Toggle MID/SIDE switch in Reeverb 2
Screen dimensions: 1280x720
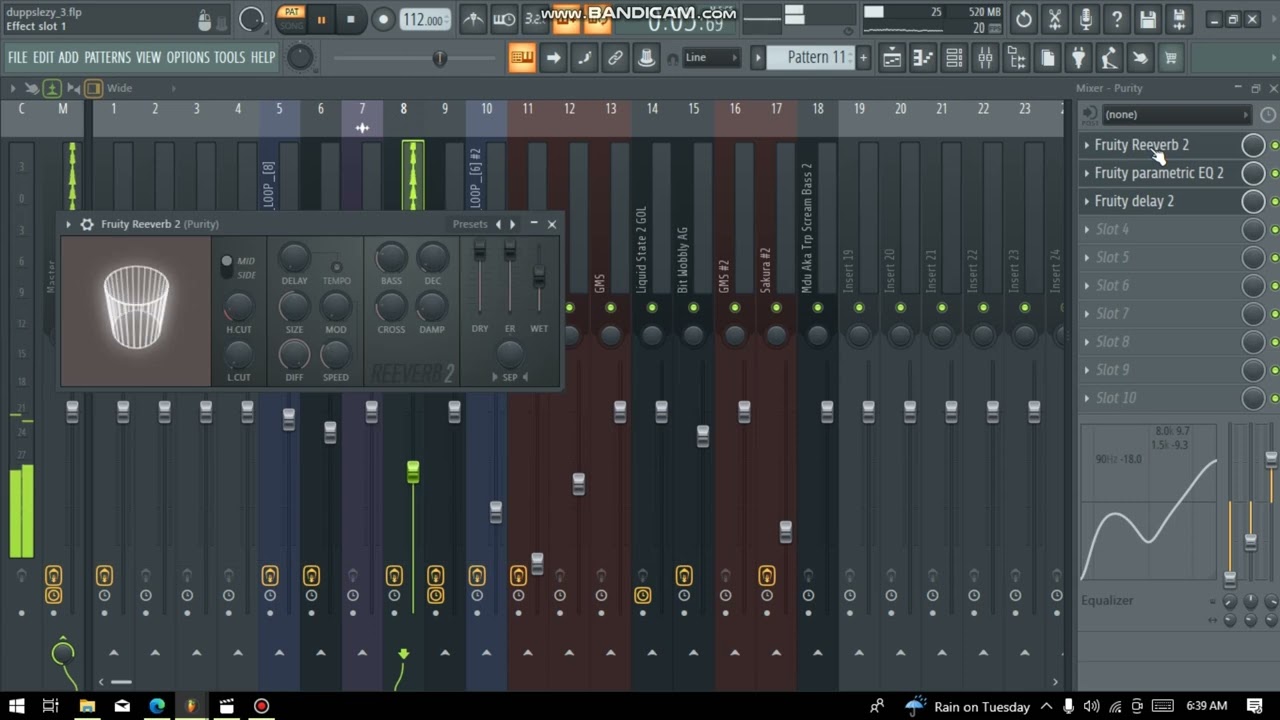click(227, 267)
